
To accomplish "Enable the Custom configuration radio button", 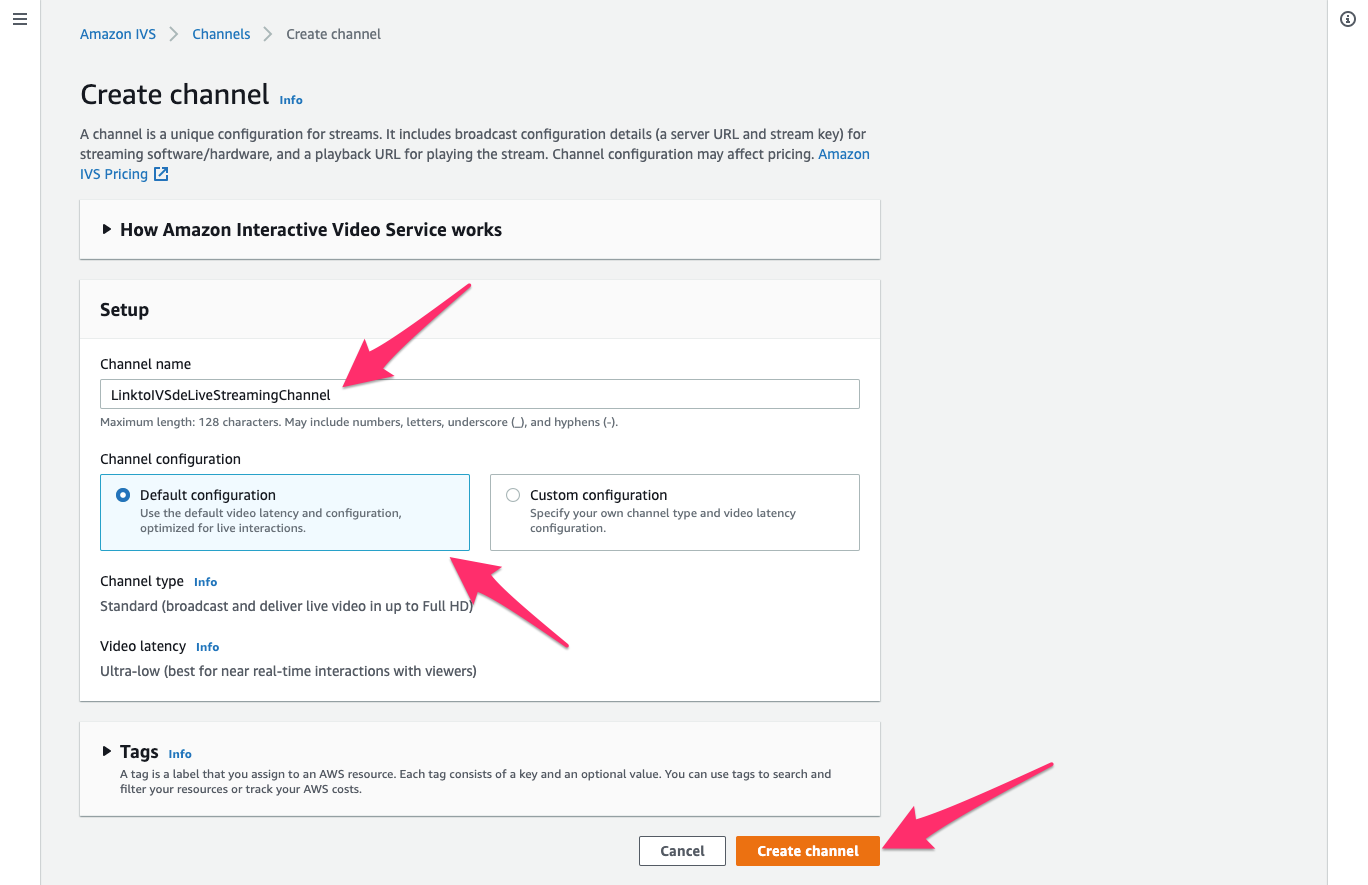I will [x=513, y=494].
